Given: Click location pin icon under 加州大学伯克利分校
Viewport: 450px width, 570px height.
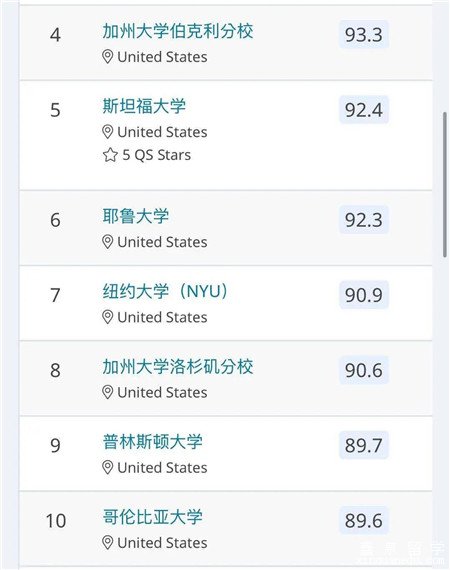Looking at the screenshot, I should pos(107,57).
